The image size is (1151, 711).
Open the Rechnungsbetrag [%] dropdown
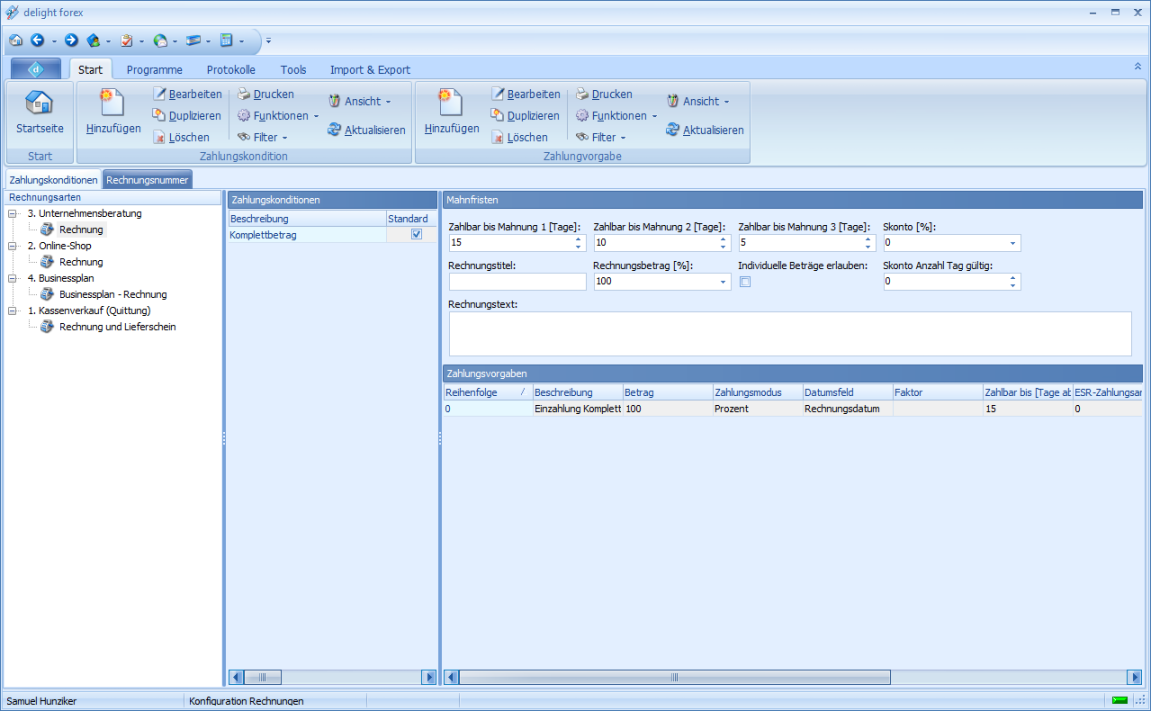tap(722, 282)
